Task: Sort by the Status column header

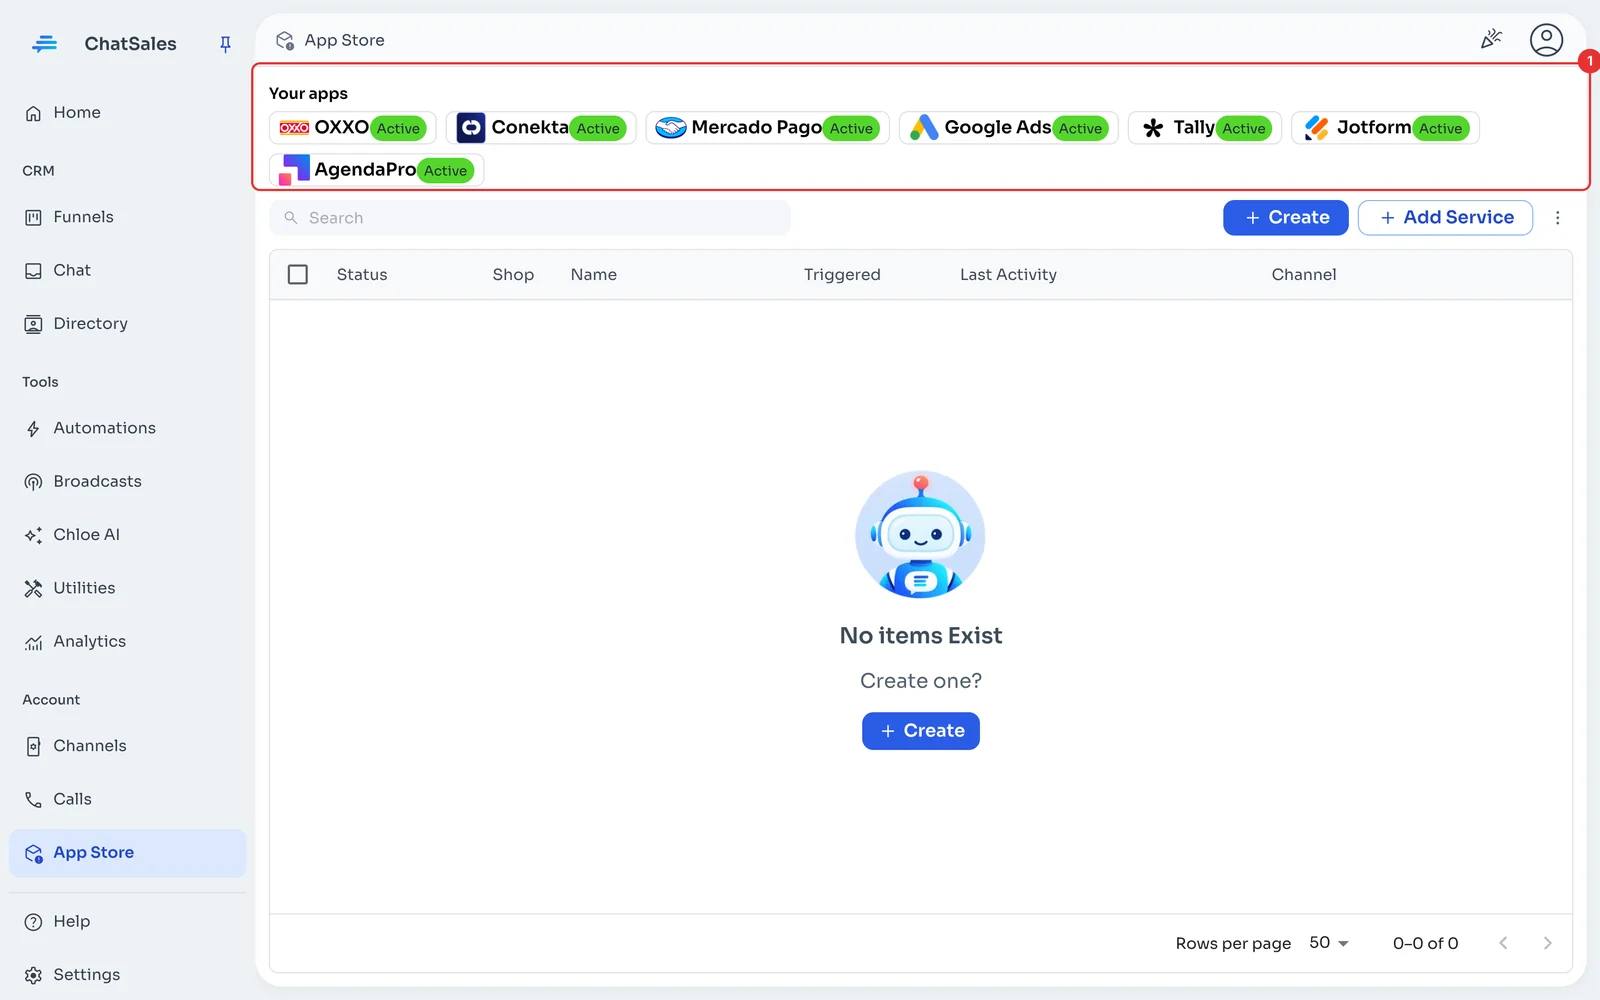Action: pyautogui.click(x=362, y=275)
